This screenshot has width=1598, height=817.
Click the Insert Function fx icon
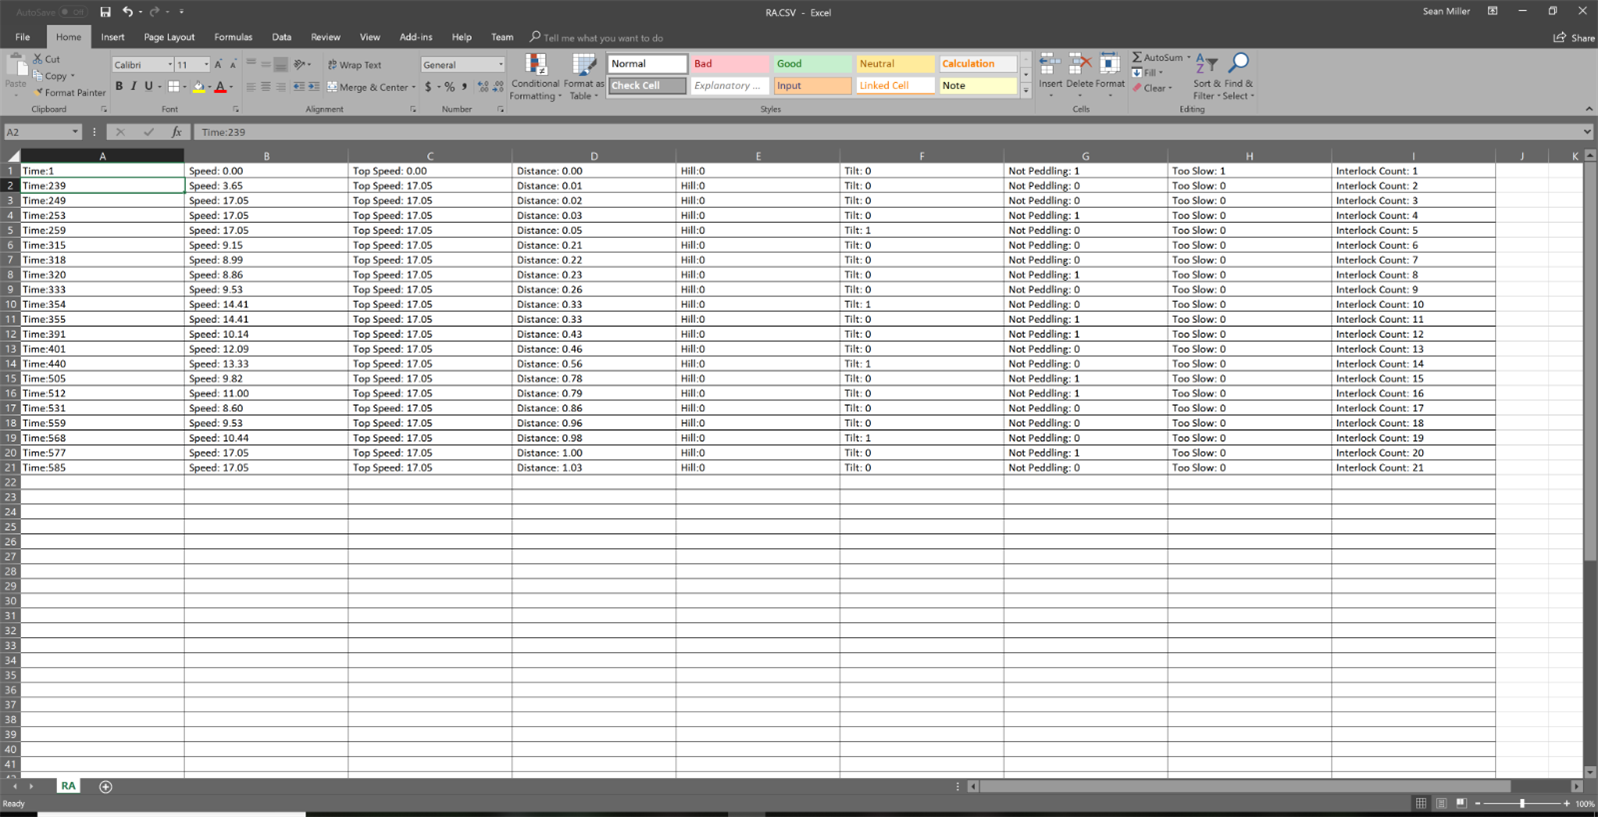(x=176, y=132)
